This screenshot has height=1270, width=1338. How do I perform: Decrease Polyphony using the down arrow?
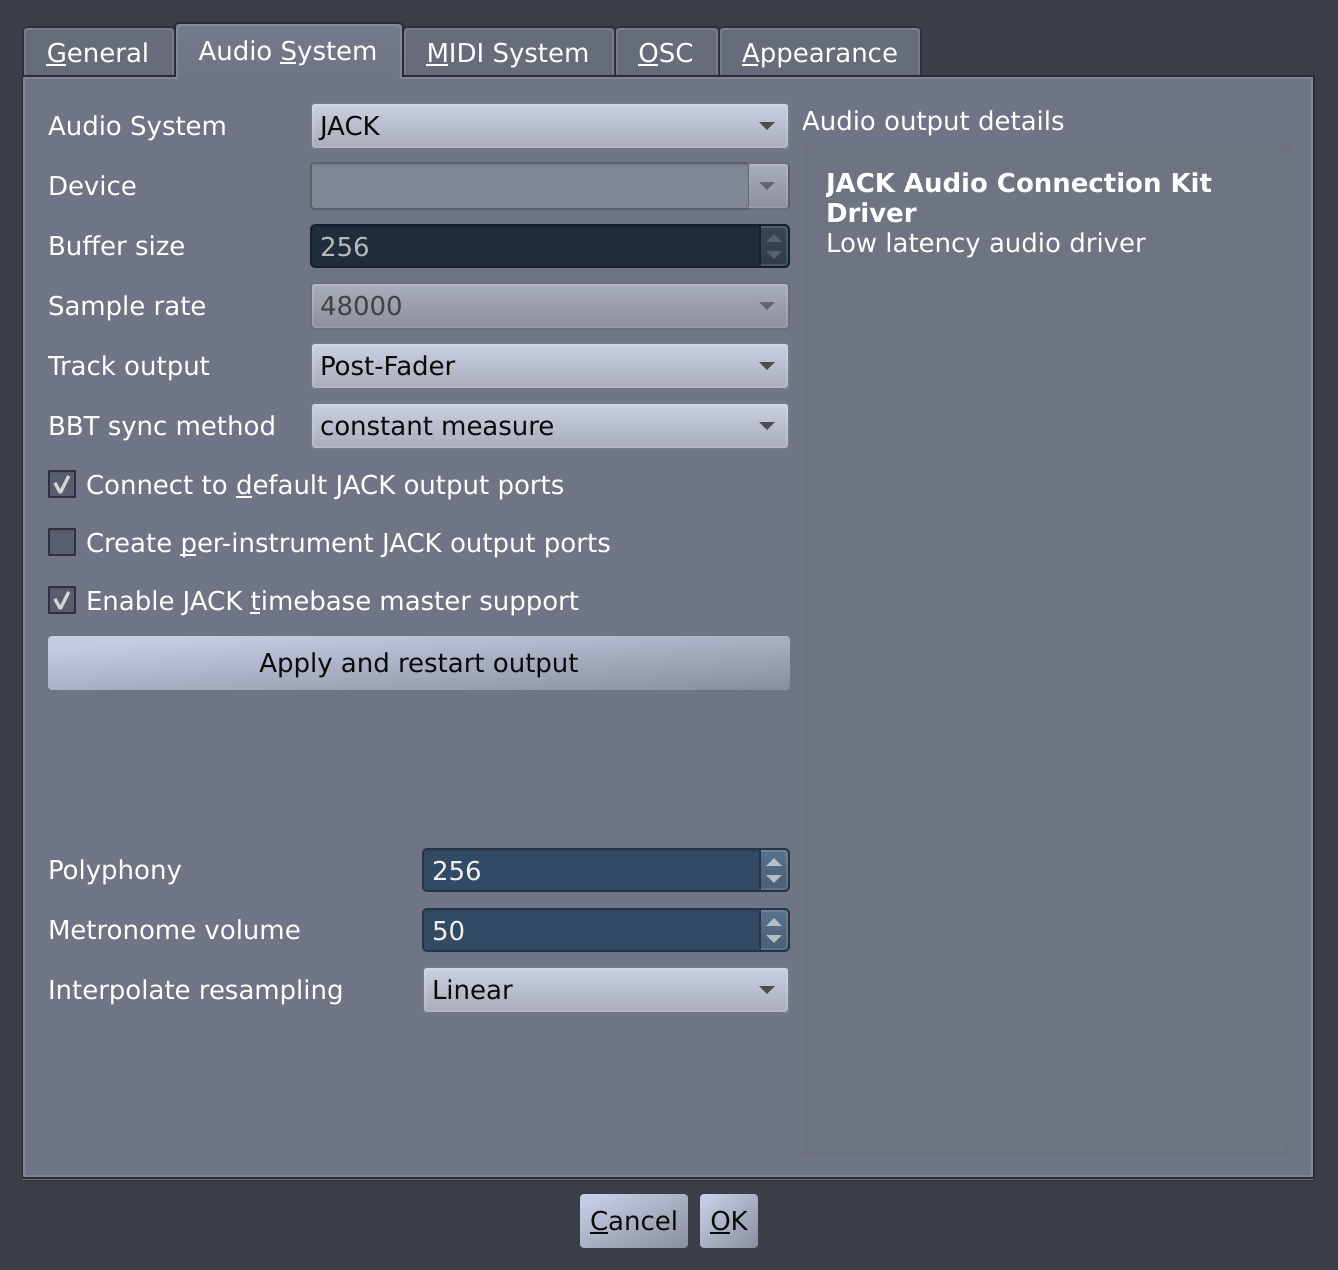[x=774, y=879]
